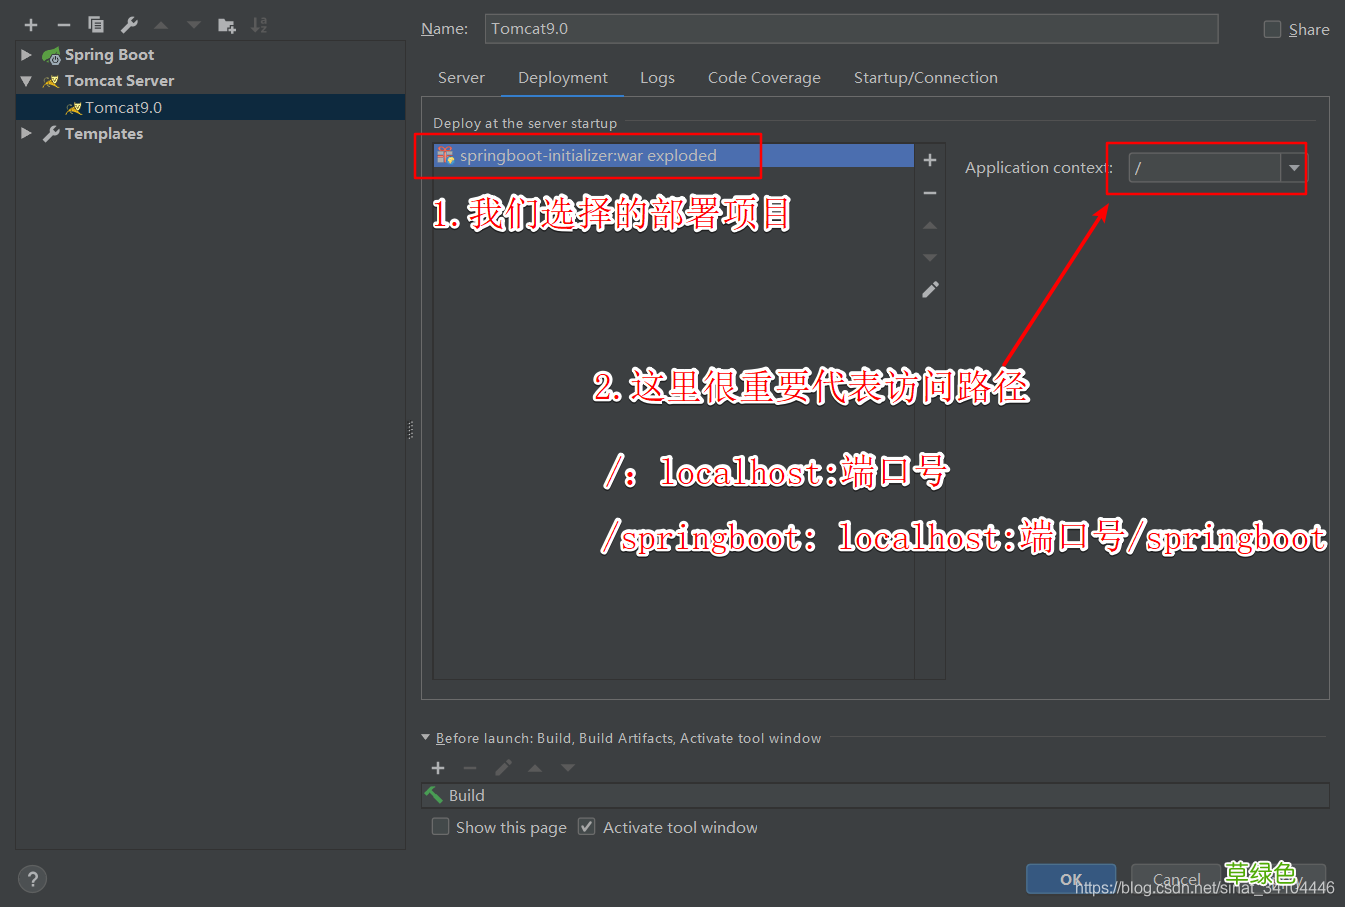The image size is (1345, 907).
Task: Add a deployment artifact with plus icon
Action: [929, 159]
